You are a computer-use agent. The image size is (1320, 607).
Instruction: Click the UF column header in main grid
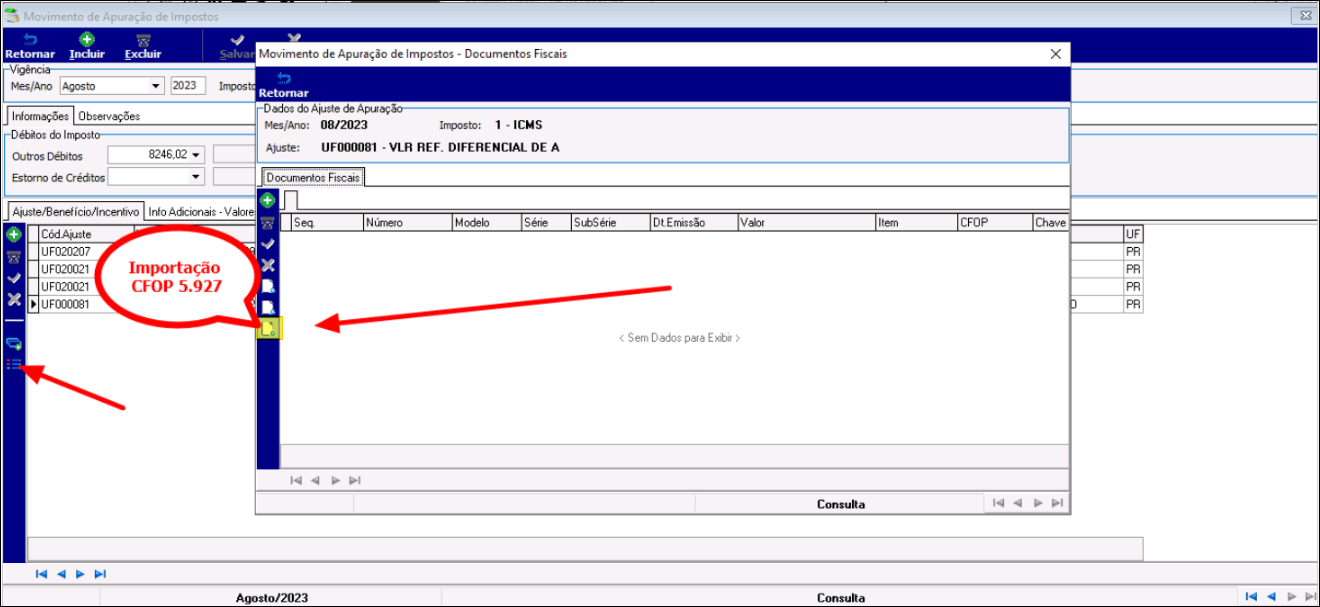[x=1133, y=234]
